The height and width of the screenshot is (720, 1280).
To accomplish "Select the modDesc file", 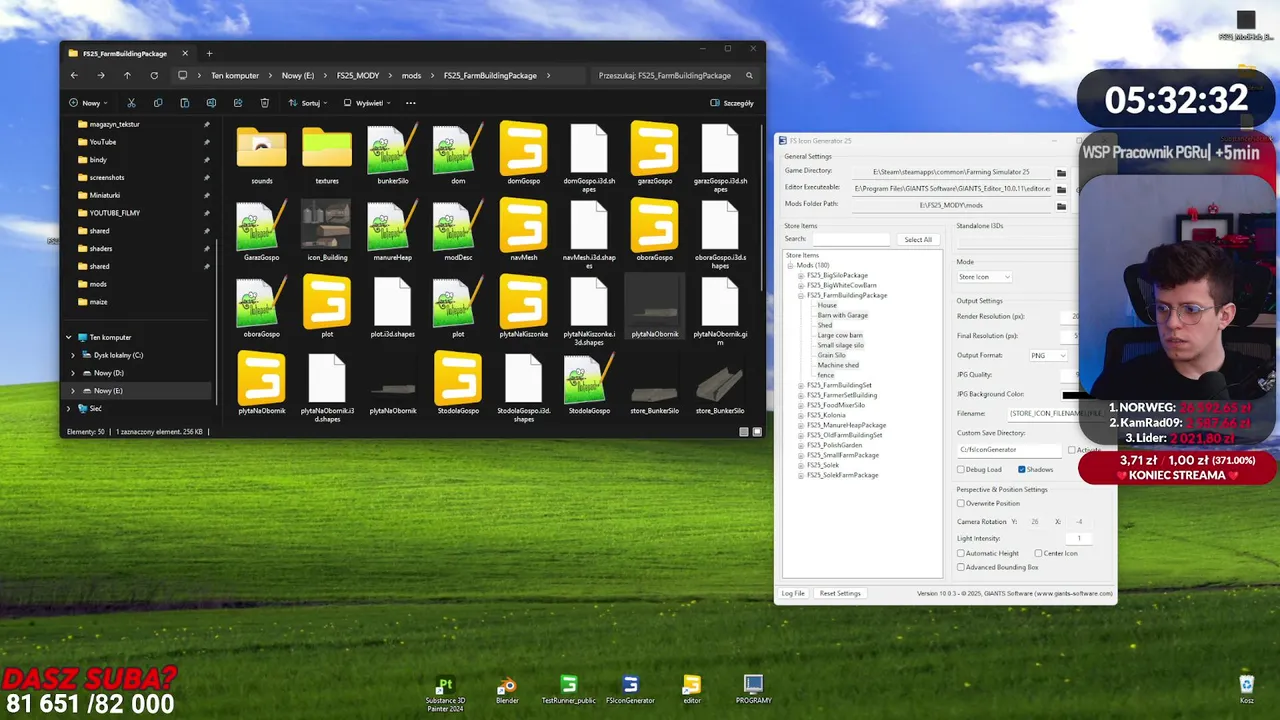I will point(458,231).
